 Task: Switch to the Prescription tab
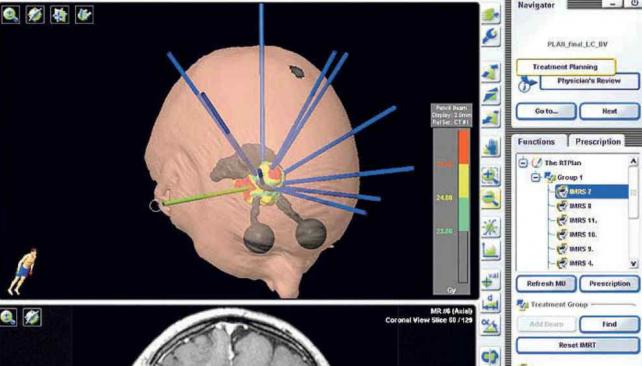click(598, 142)
